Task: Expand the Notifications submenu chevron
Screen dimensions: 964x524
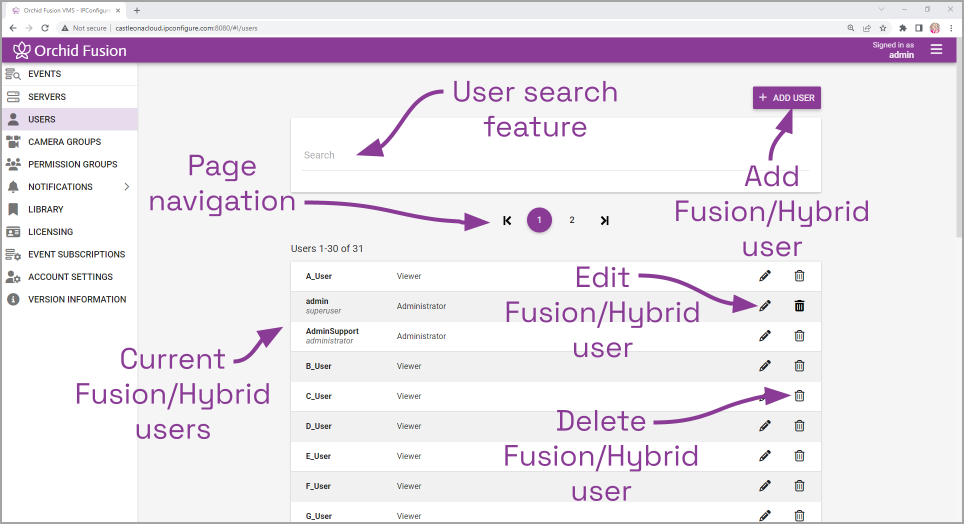Action: click(127, 186)
